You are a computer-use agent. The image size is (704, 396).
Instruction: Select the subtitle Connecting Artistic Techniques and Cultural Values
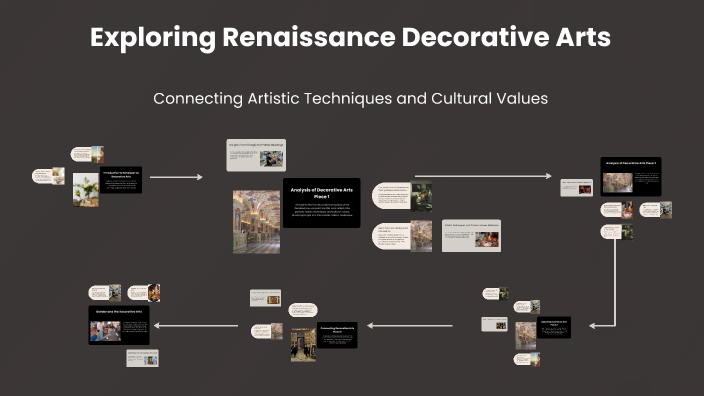(x=350, y=99)
